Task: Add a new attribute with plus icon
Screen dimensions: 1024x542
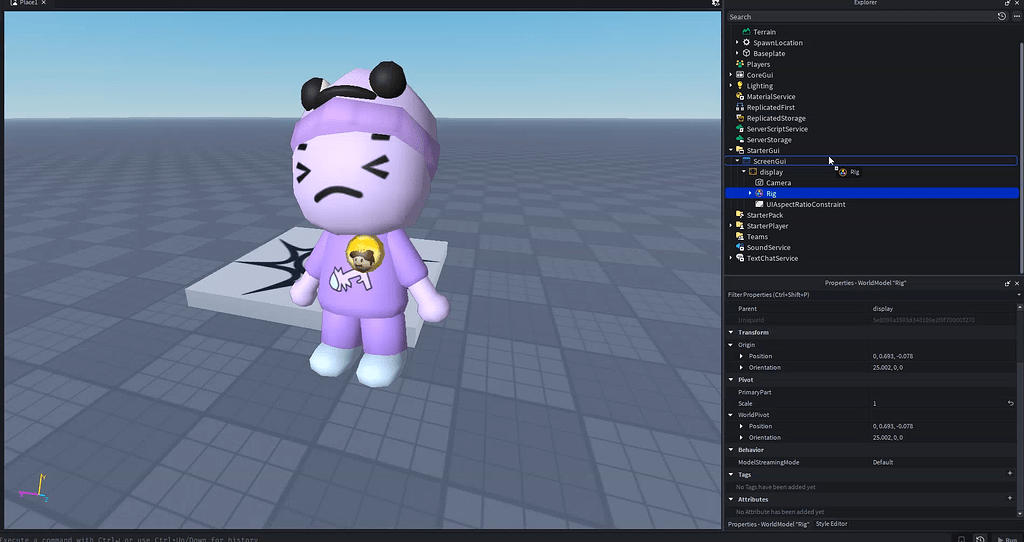Action: tap(1010, 499)
